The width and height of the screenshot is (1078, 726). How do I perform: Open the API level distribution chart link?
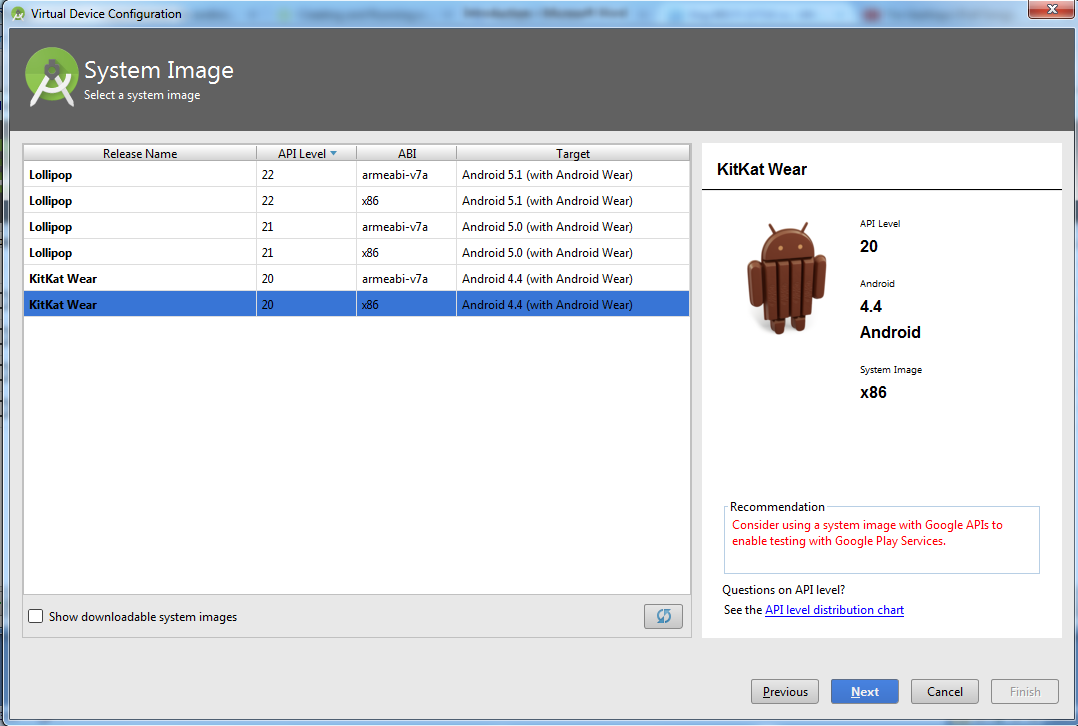(834, 610)
